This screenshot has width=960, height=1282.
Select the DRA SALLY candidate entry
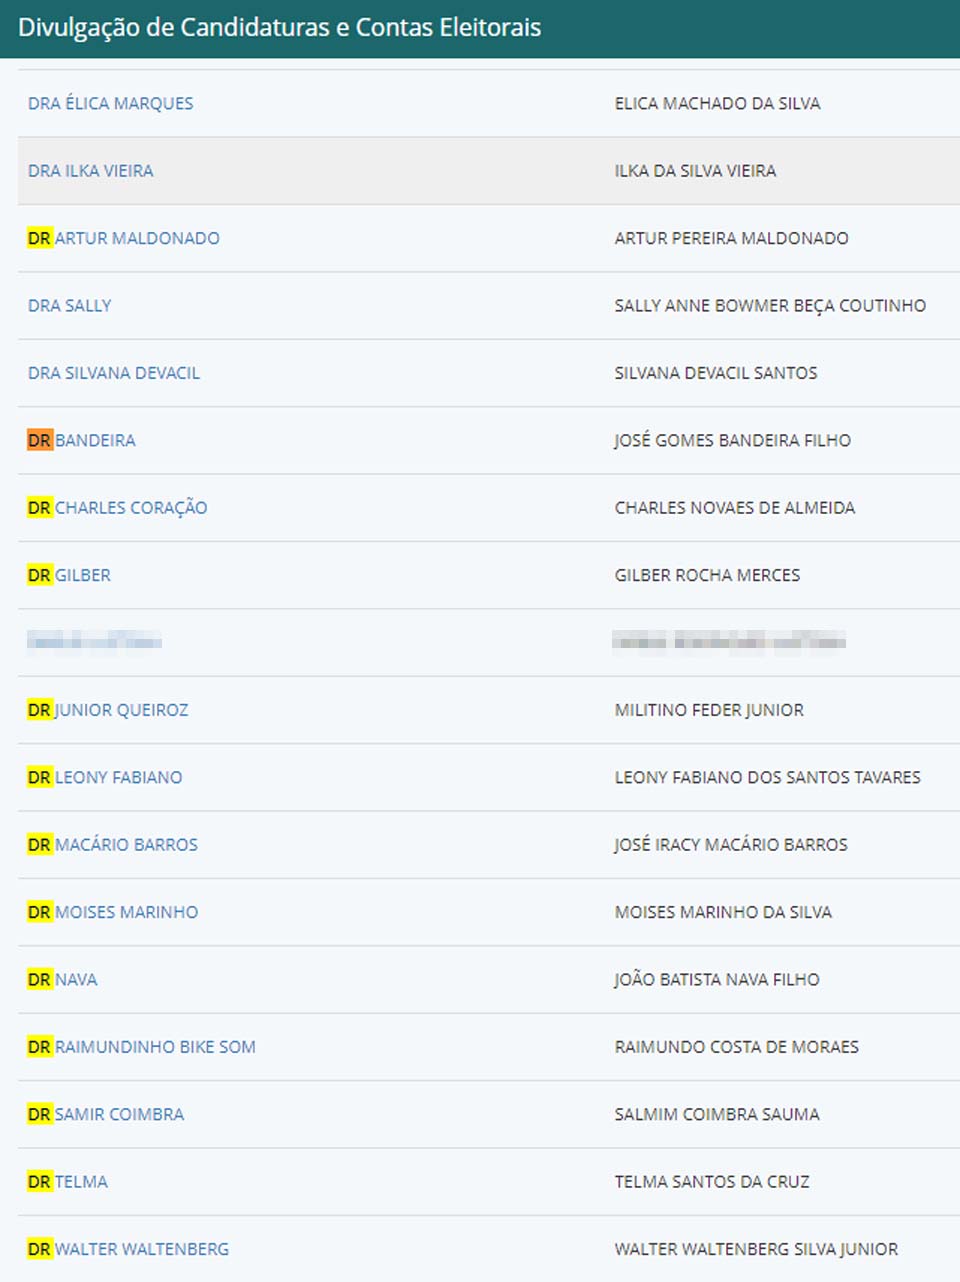pyautogui.click(x=69, y=306)
